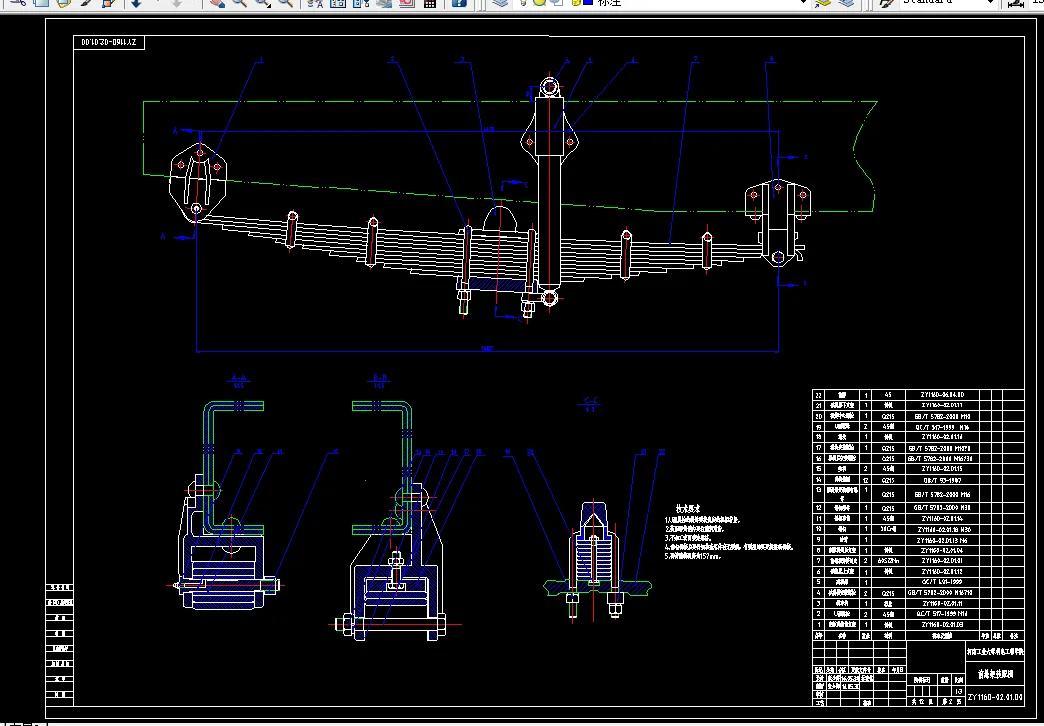Viewport: 1044px width, 726px height.
Task: Click the Help question mark icon
Action: pos(460,3)
